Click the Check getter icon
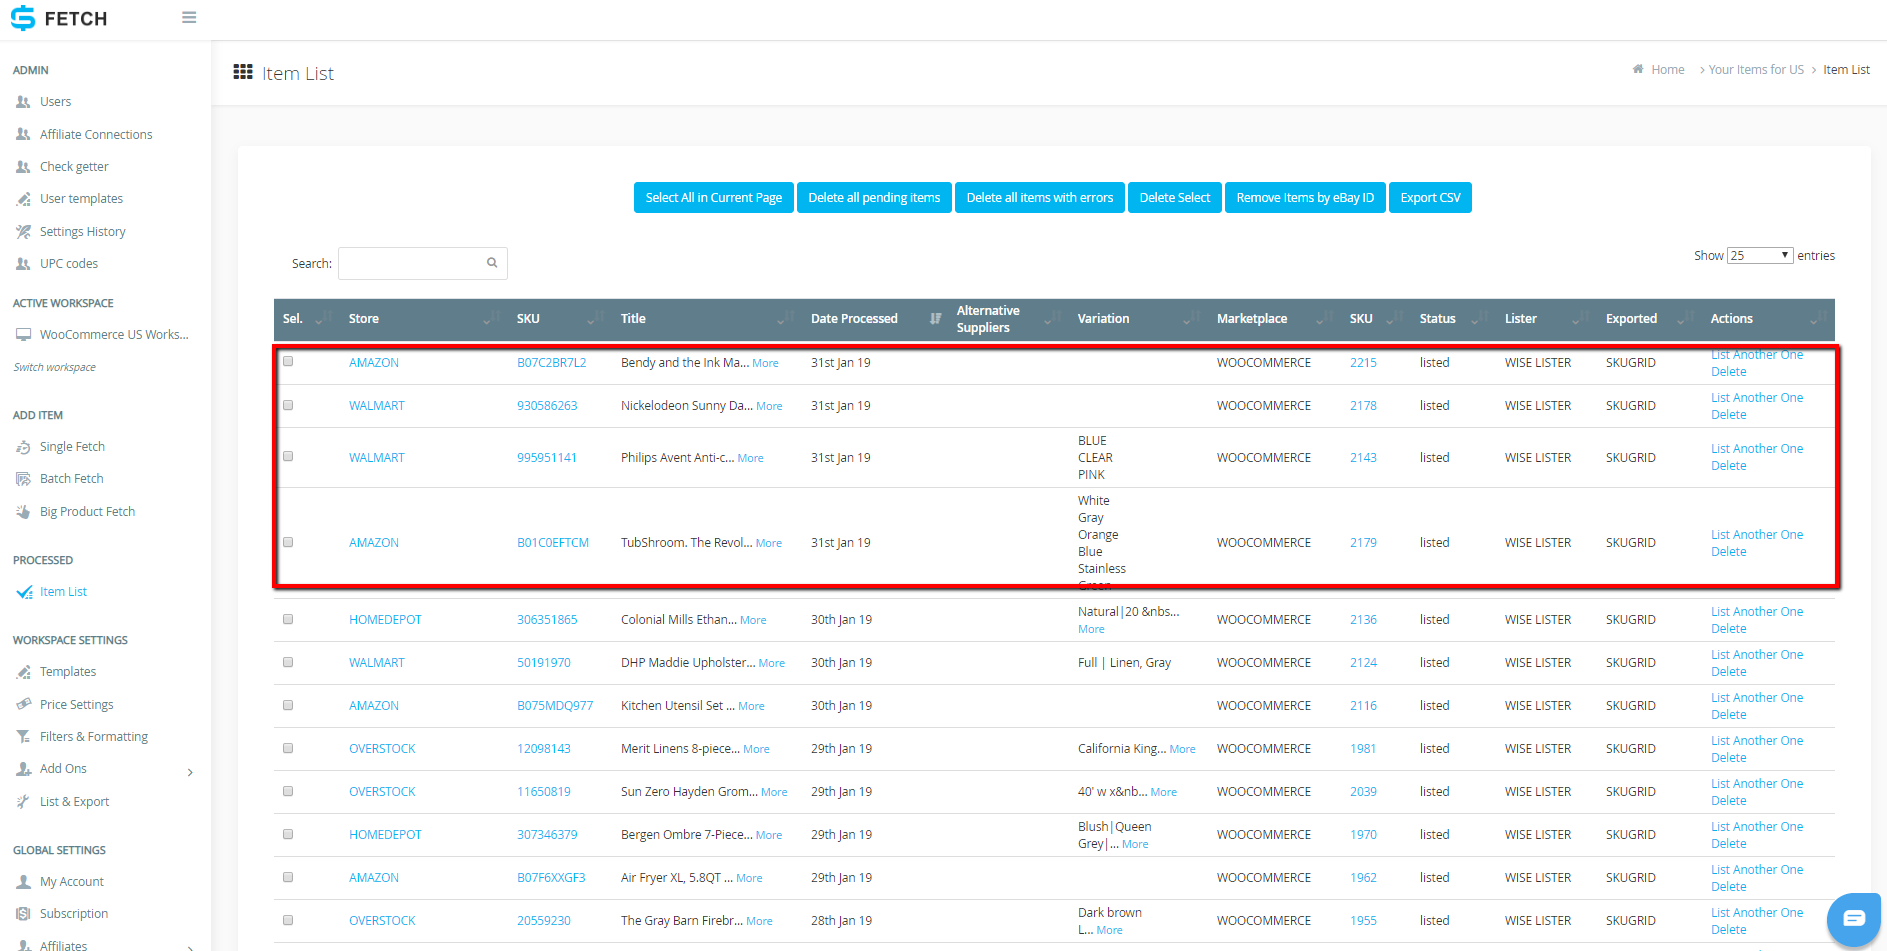 click(23, 167)
